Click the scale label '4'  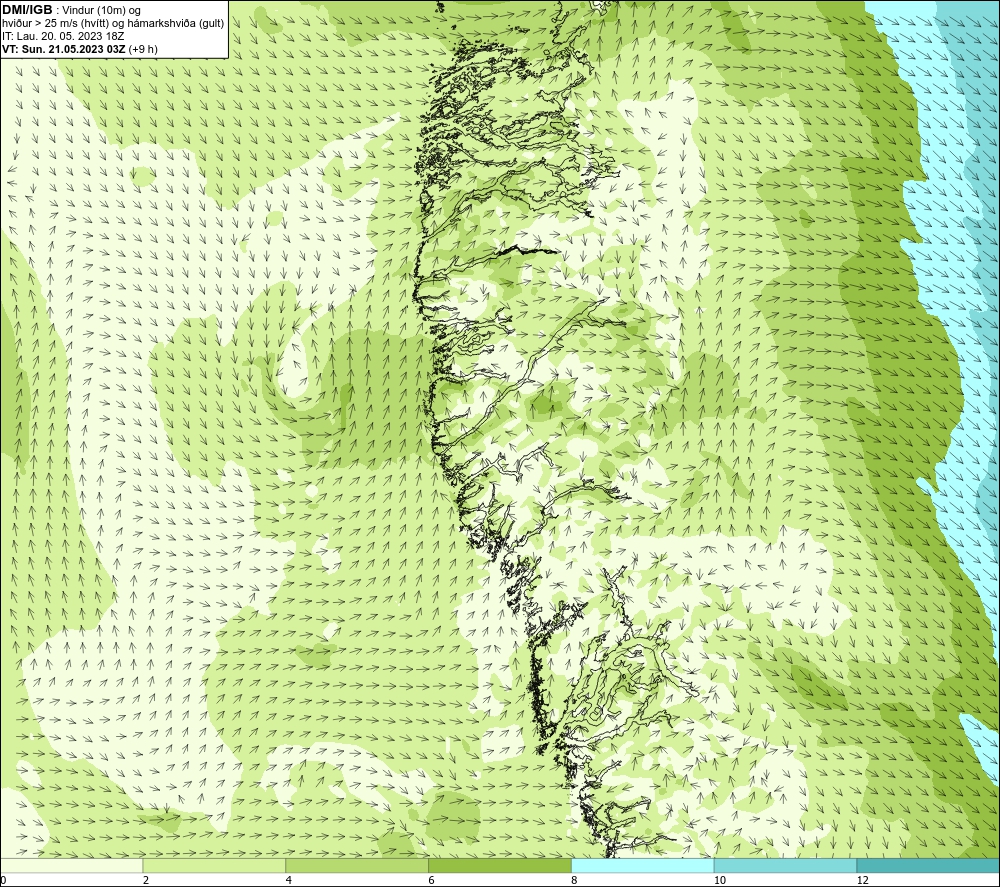(x=289, y=880)
